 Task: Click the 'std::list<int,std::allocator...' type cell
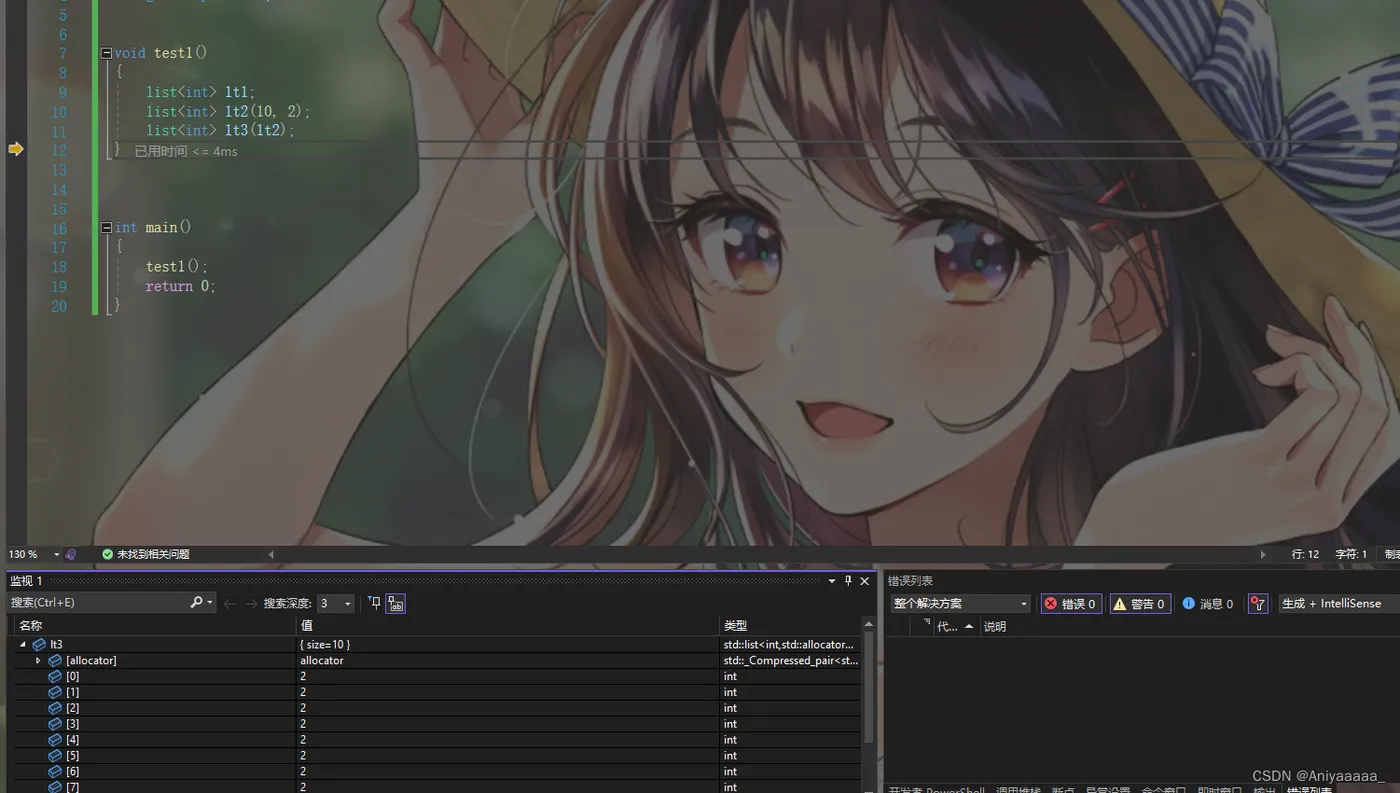pos(789,645)
